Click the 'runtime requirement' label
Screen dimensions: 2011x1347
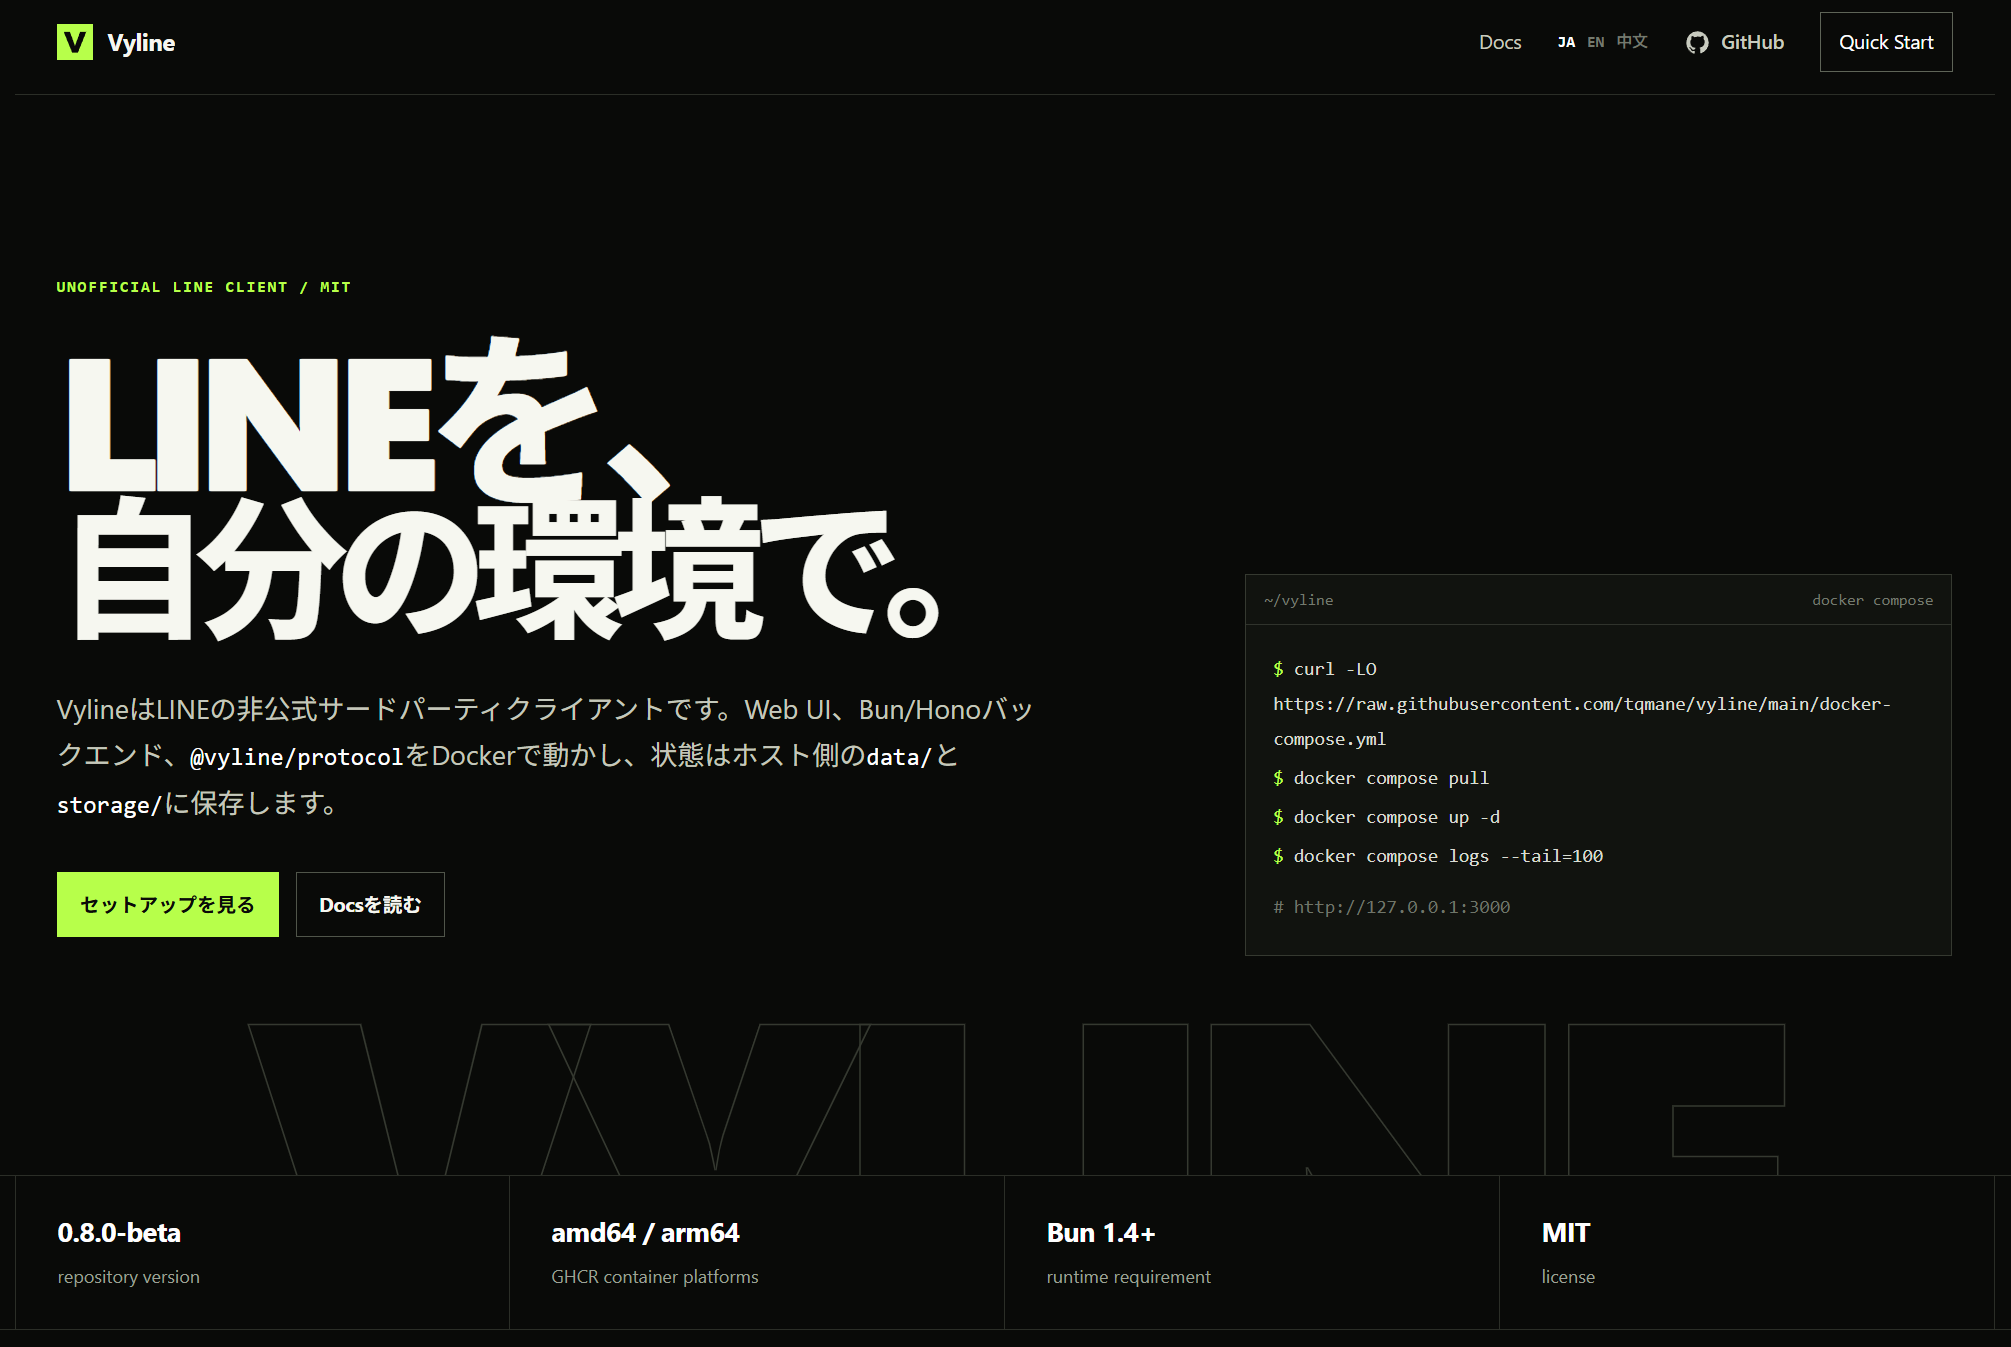[x=1129, y=1277]
